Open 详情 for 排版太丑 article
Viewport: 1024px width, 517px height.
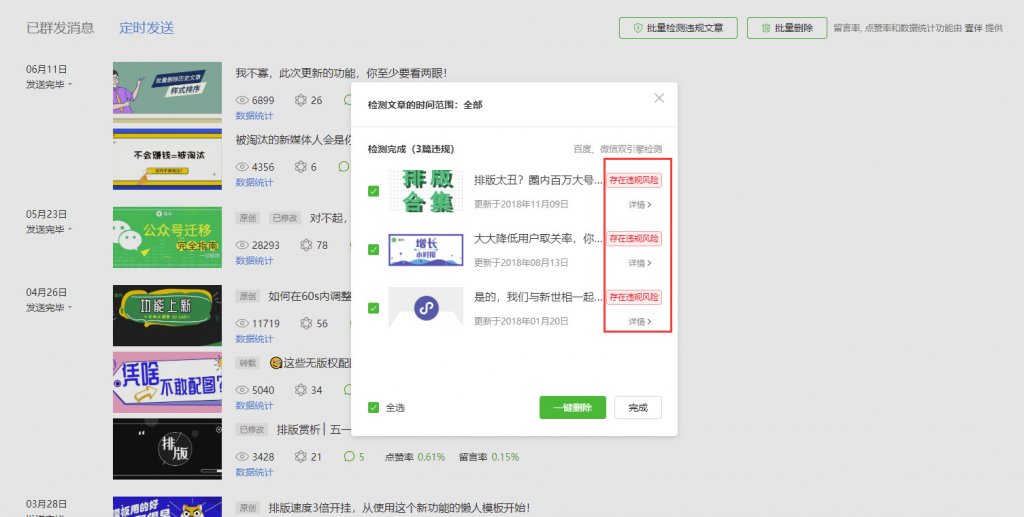click(640, 204)
